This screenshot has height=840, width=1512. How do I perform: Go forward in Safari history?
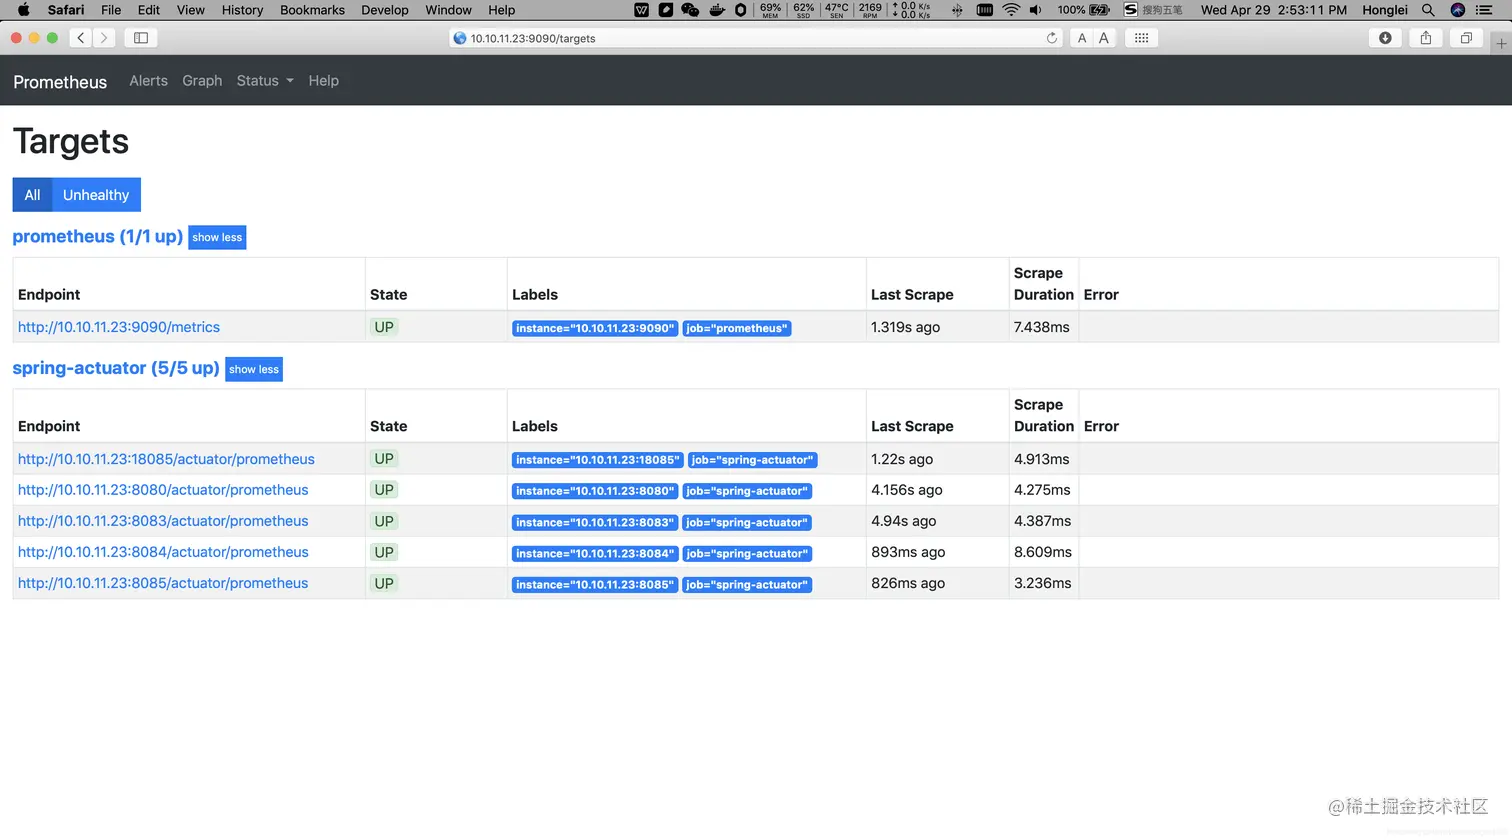pos(104,38)
